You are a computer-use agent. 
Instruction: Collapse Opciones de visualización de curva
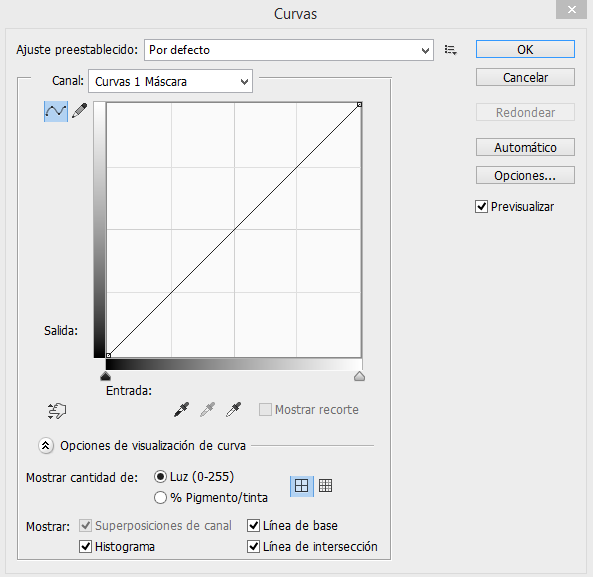click(x=46, y=446)
